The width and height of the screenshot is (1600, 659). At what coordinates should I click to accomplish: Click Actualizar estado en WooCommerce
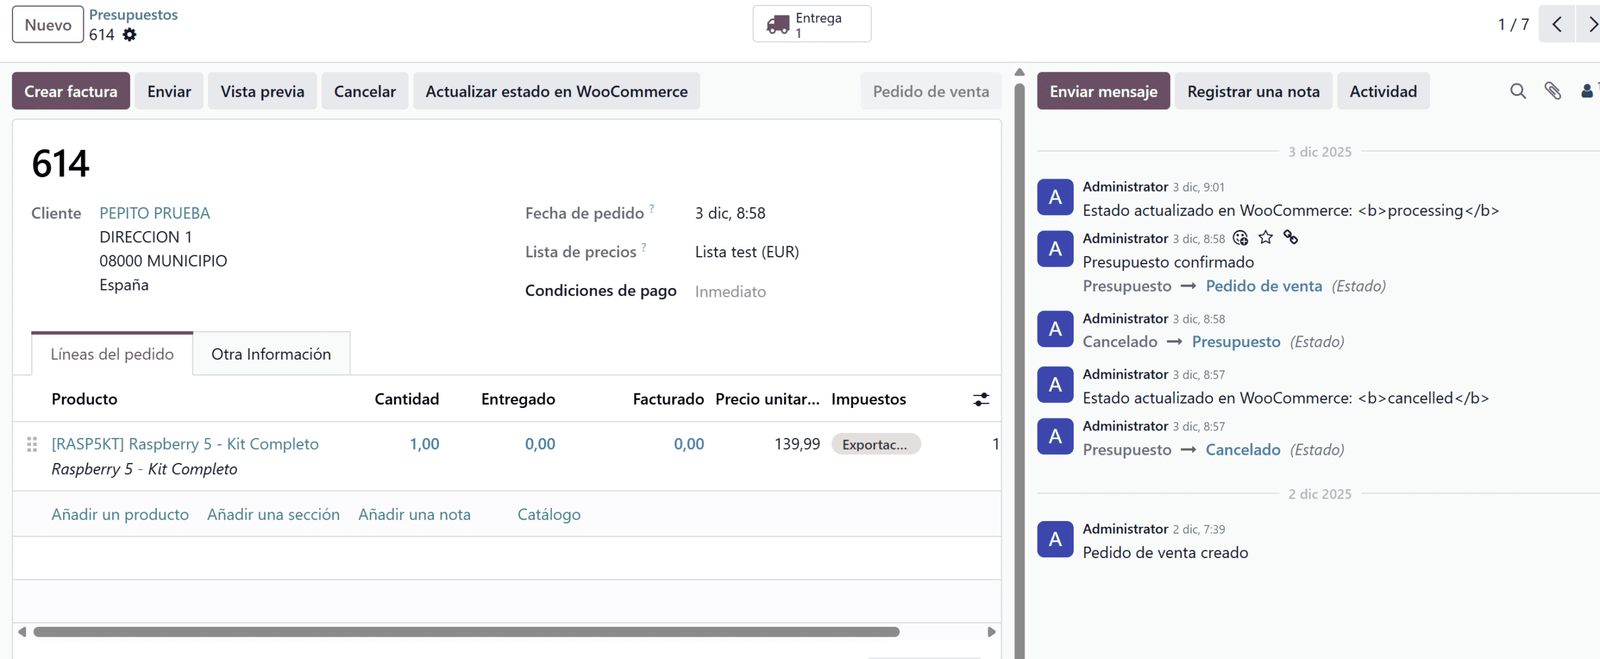(x=557, y=91)
